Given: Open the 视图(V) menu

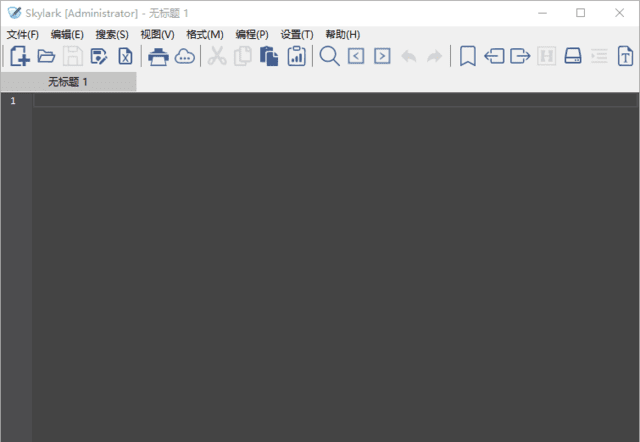Looking at the screenshot, I should pyautogui.click(x=158, y=35).
